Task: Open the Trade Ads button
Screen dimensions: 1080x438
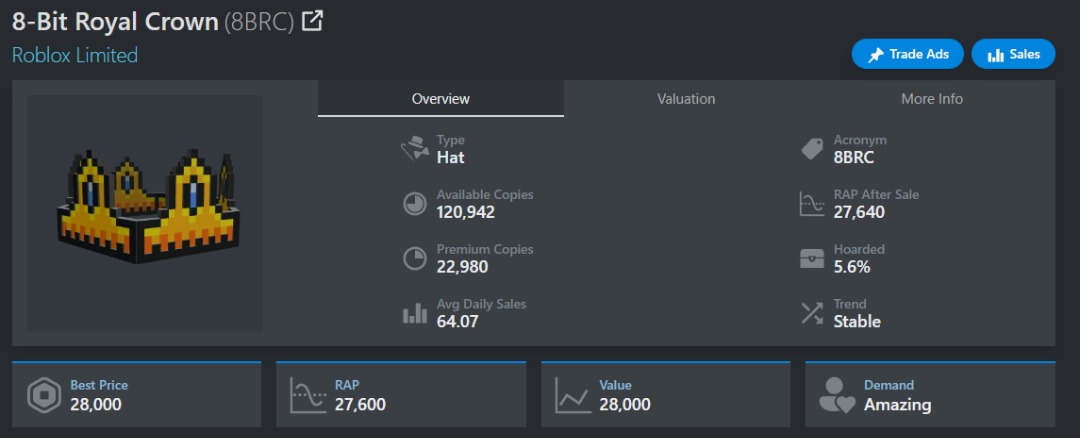Action: click(907, 54)
